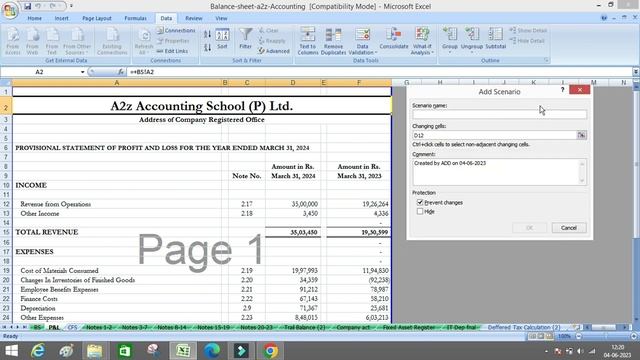Select cell with Revenue from Operations
This screenshot has width=640, height=360.
pyautogui.click(x=117, y=204)
